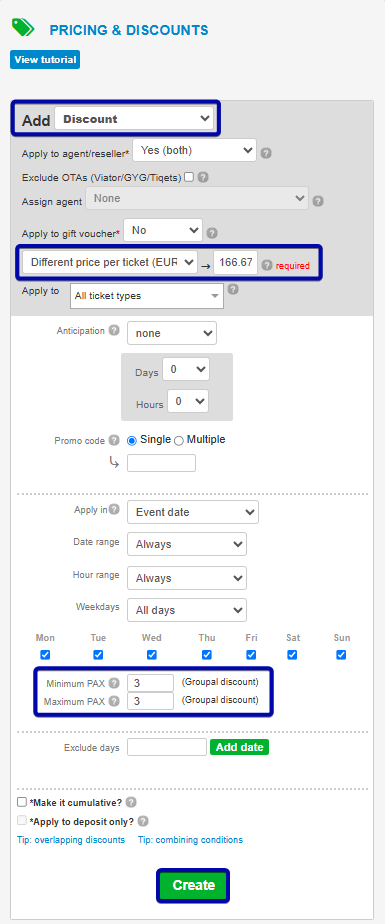Open Tip: combining conditions link
Viewport: 385px width, 924px height.
point(190,840)
